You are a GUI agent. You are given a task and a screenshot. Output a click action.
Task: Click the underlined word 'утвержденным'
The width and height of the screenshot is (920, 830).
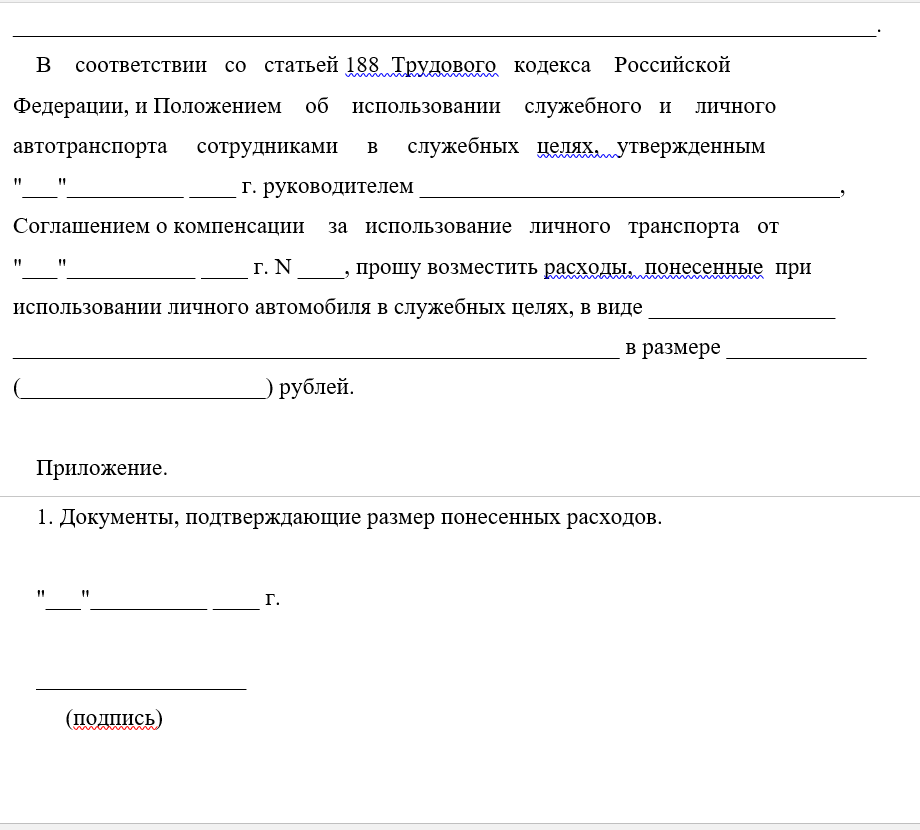(x=691, y=146)
